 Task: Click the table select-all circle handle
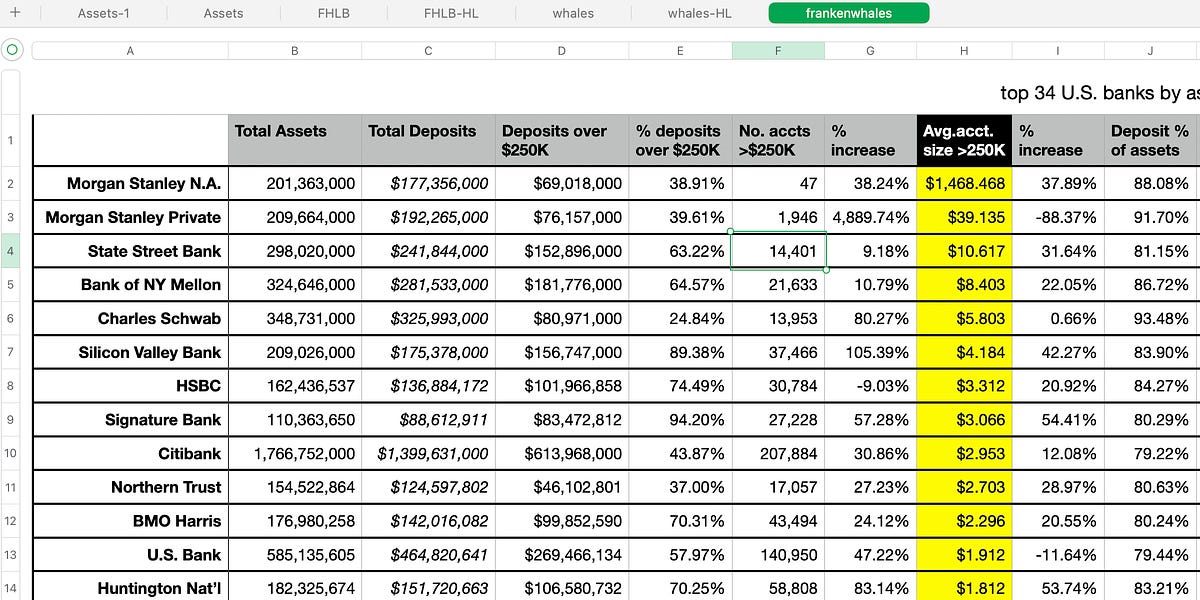(x=12, y=50)
